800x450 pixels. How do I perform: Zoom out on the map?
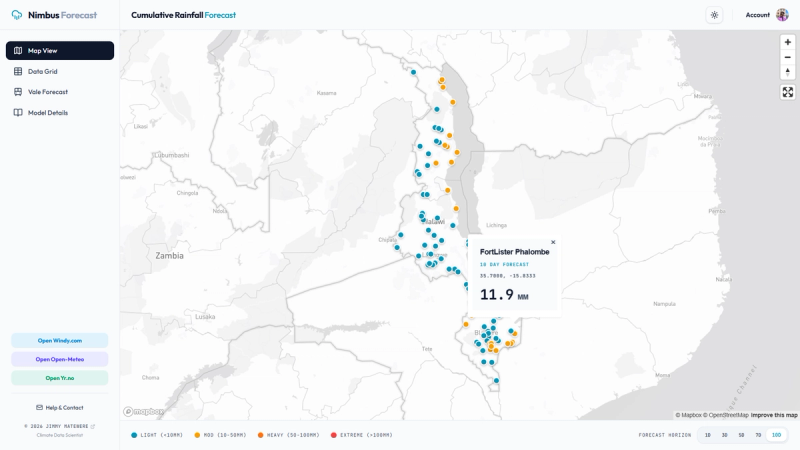click(x=788, y=57)
